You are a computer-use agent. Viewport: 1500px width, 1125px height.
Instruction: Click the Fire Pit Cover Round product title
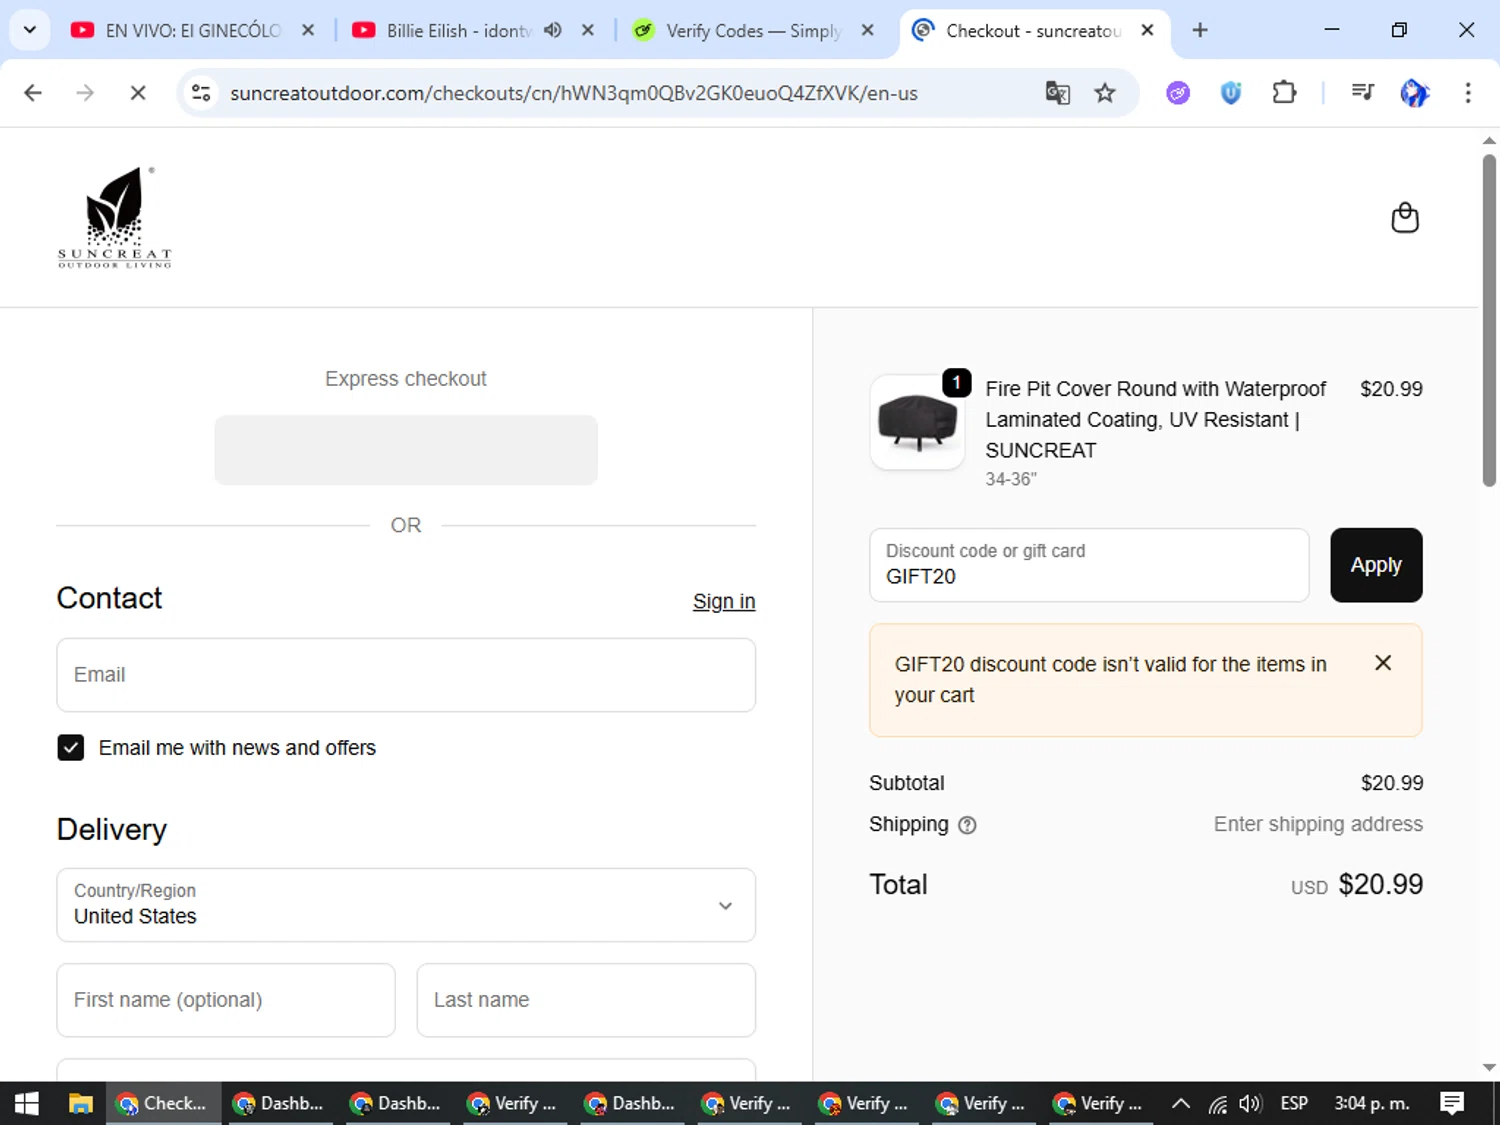tap(1156, 420)
